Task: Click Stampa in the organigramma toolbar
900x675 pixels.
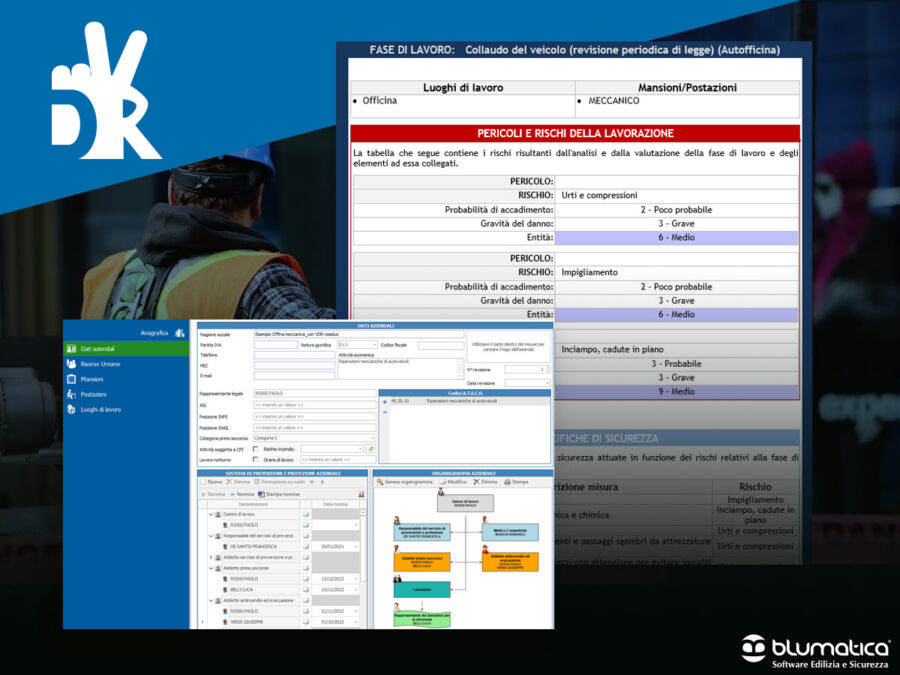Action: (516, 482)
